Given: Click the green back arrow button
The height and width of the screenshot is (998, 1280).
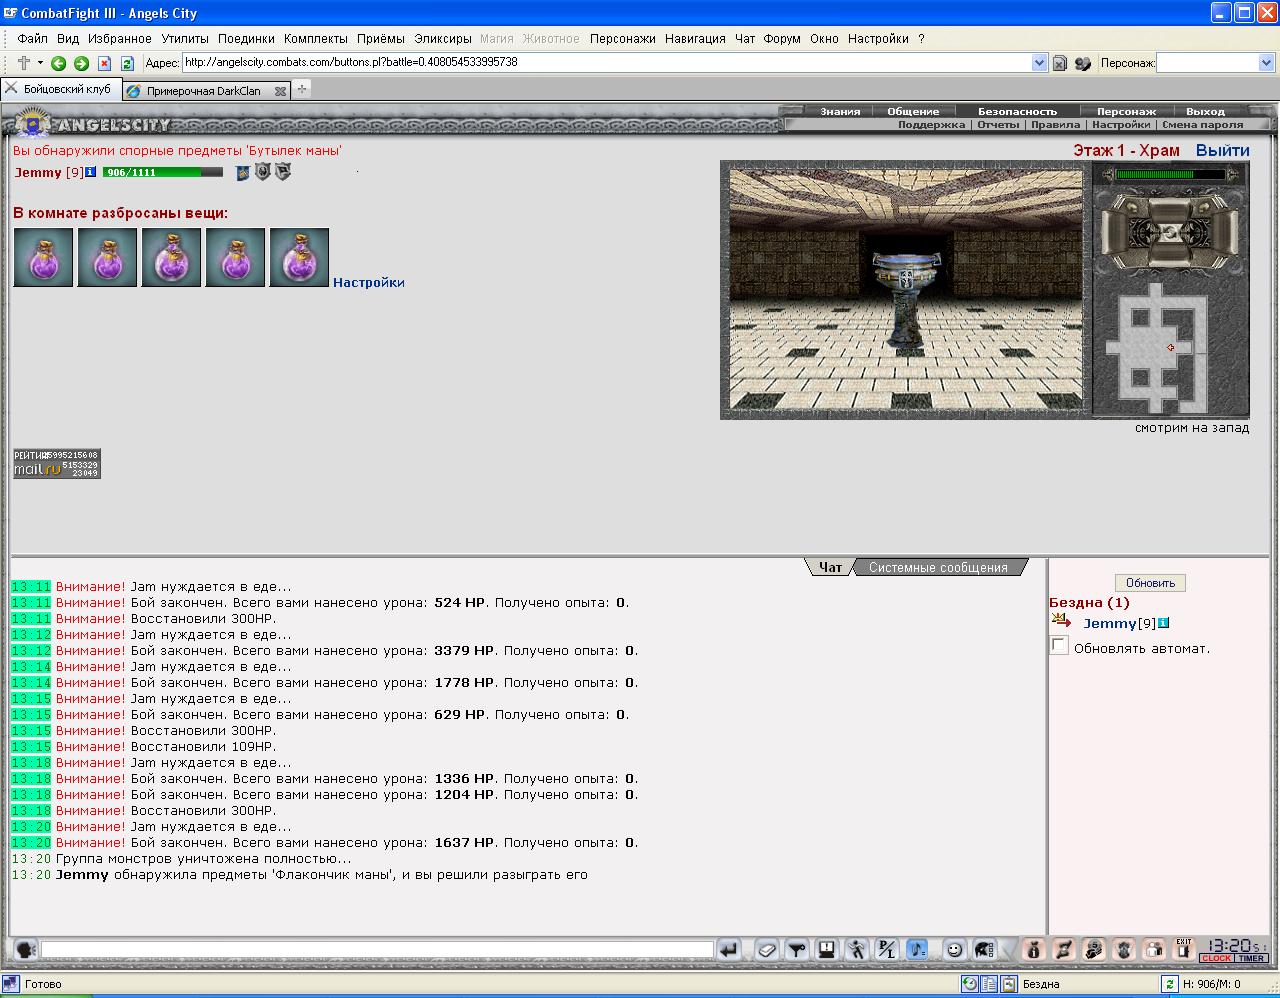Looking at the screenshot, I should tap(58, 63).
